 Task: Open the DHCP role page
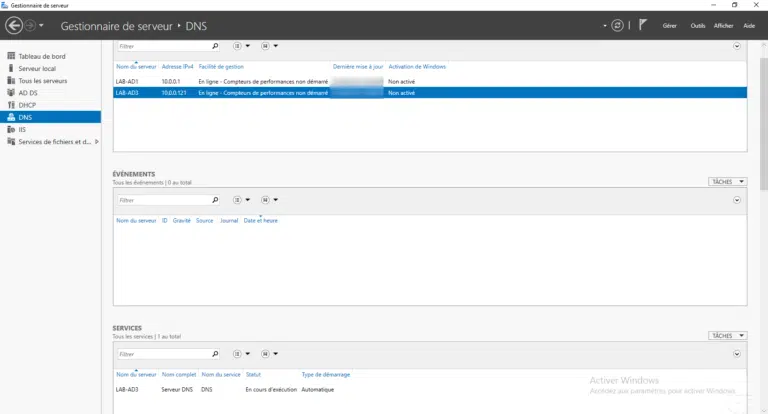click(x=27, y=104)
